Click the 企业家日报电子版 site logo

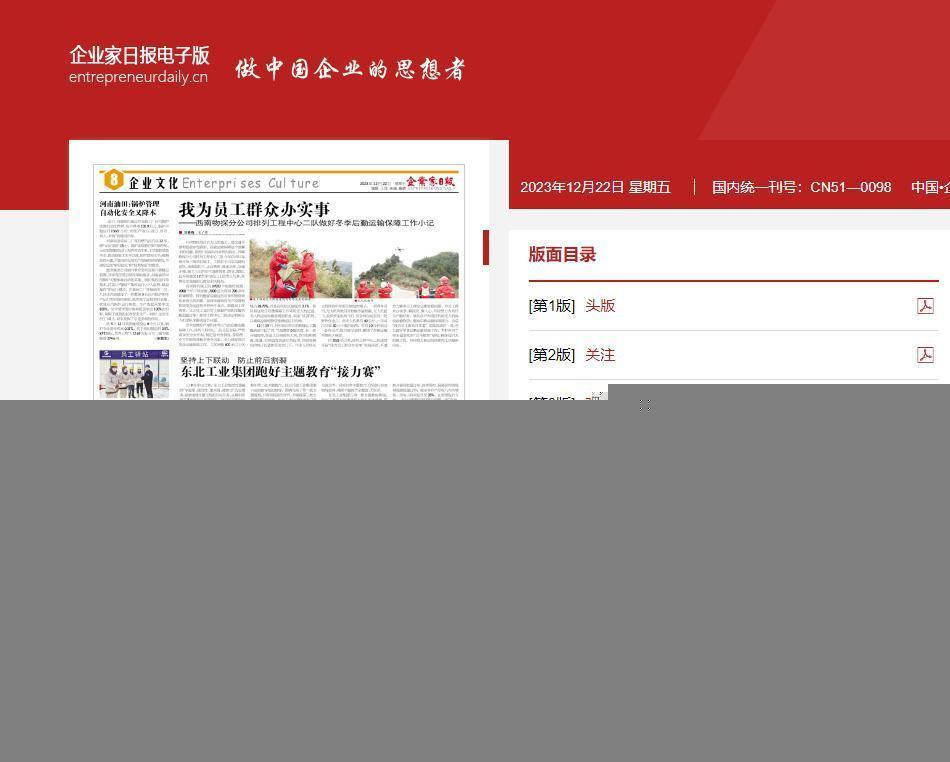[x=139, y=55]
